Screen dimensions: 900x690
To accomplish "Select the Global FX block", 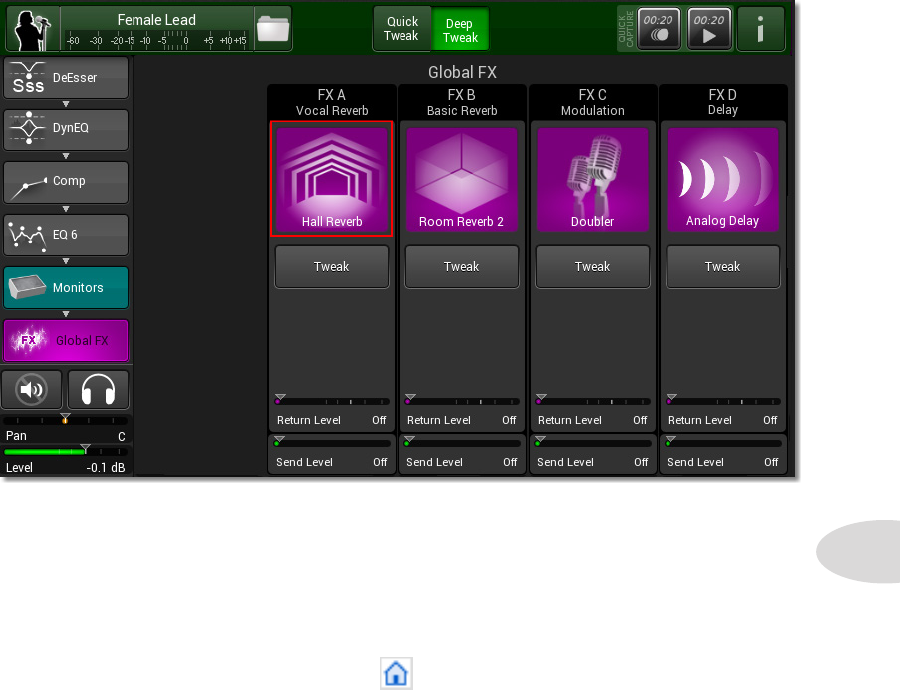I will click(66, 340).
